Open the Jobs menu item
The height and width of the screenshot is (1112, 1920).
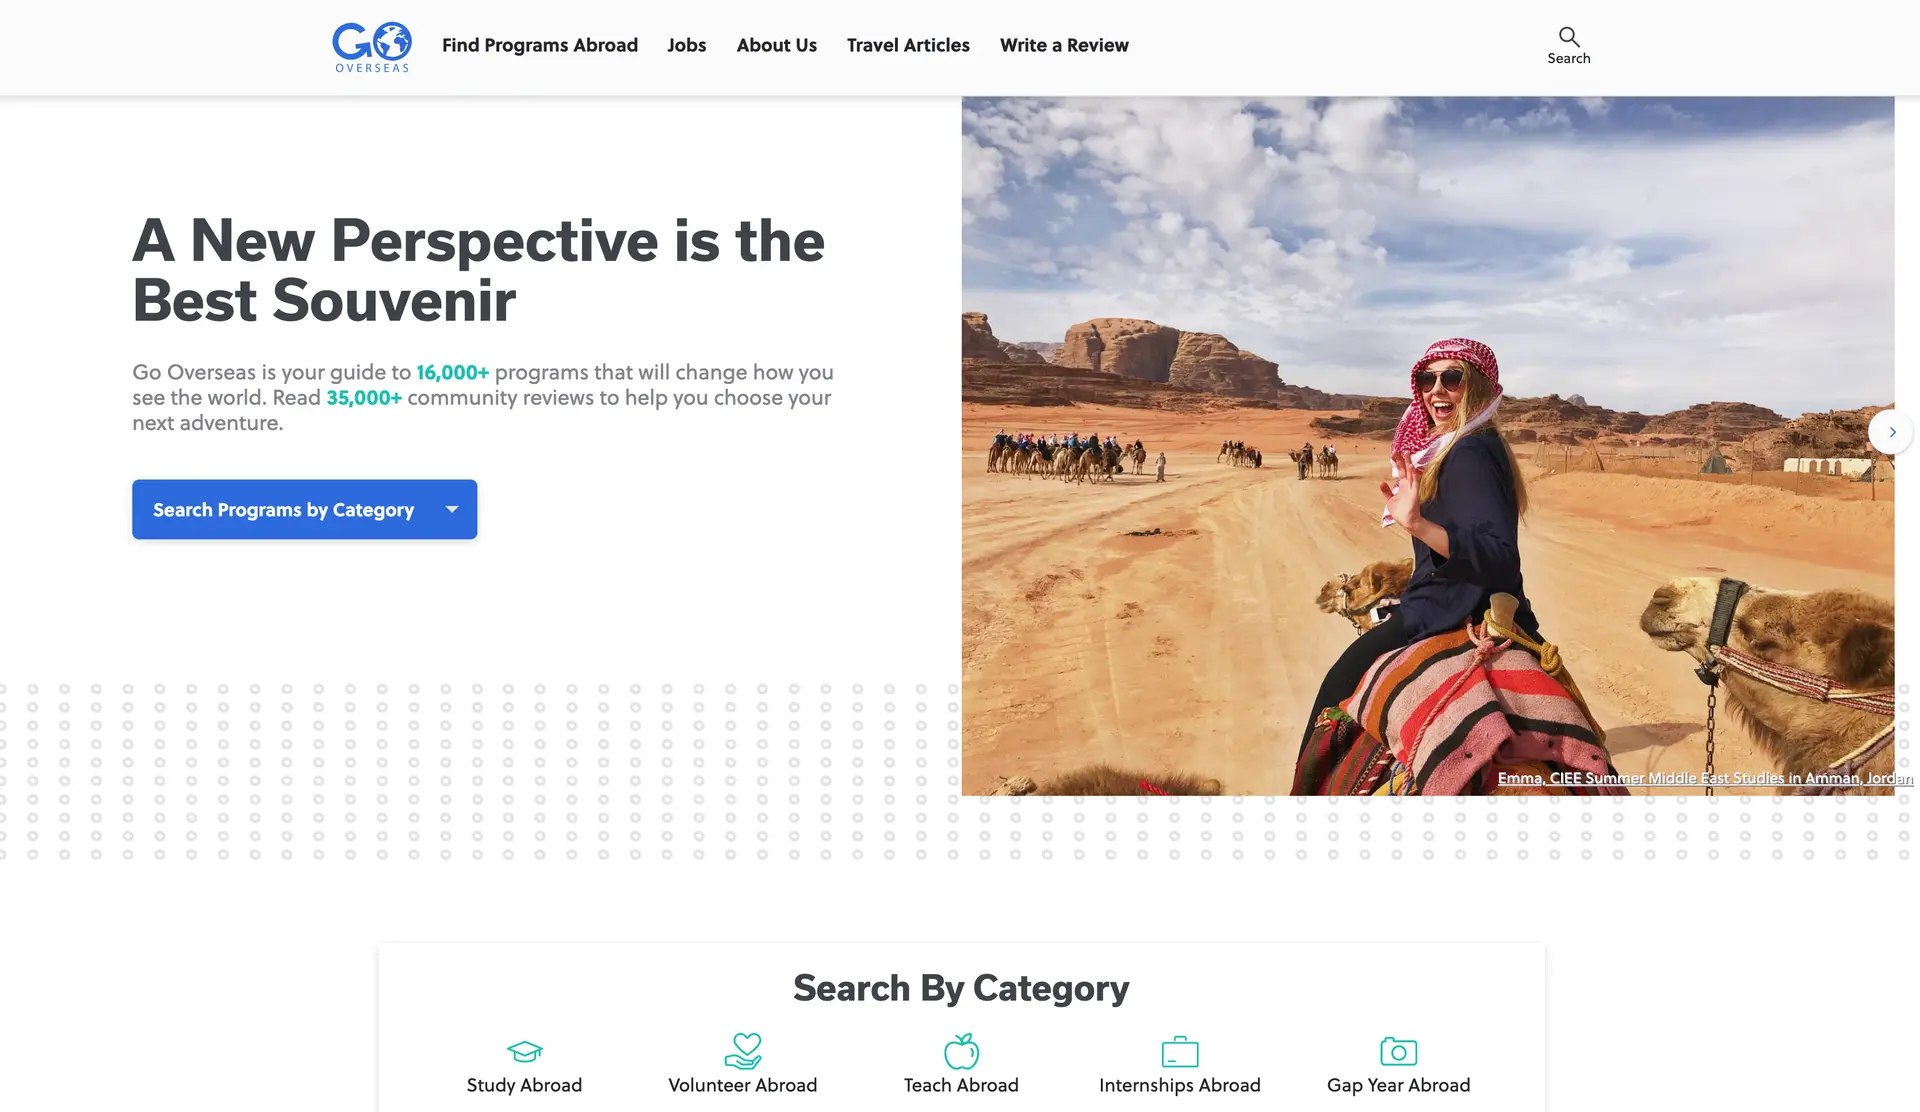pyautogui.click(x=687, y=45)
